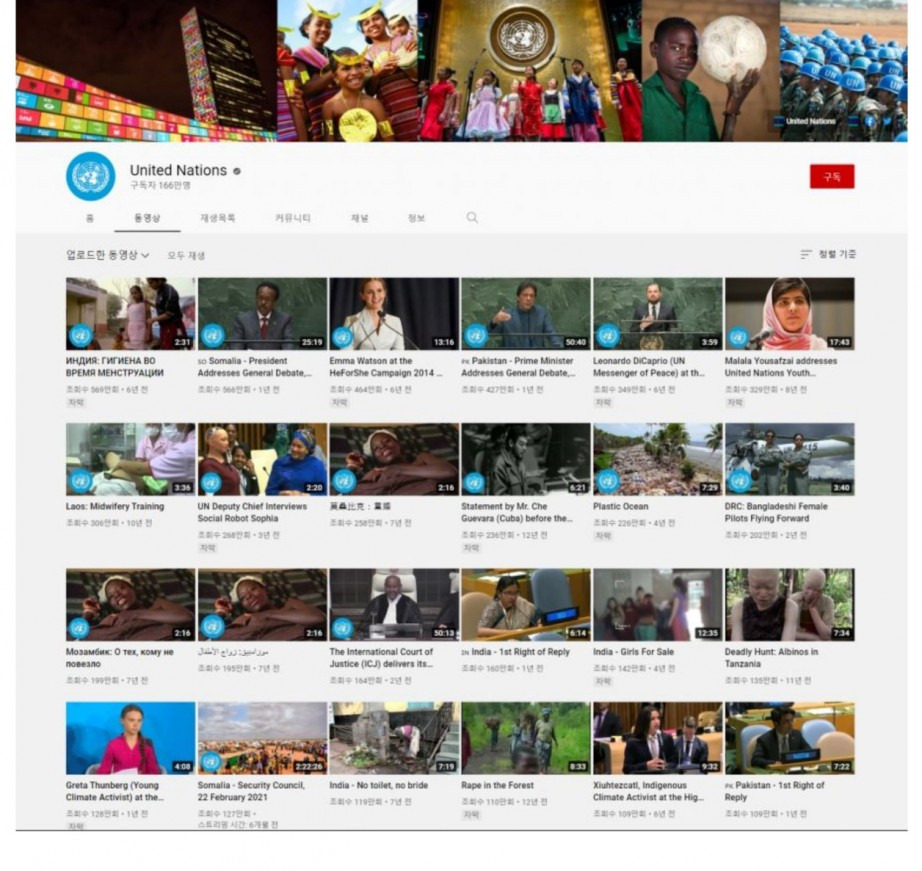The image size is (922, 871).
Task: Play the 莫桑比克 video thumbnail
Action: (x=394, y=459)
